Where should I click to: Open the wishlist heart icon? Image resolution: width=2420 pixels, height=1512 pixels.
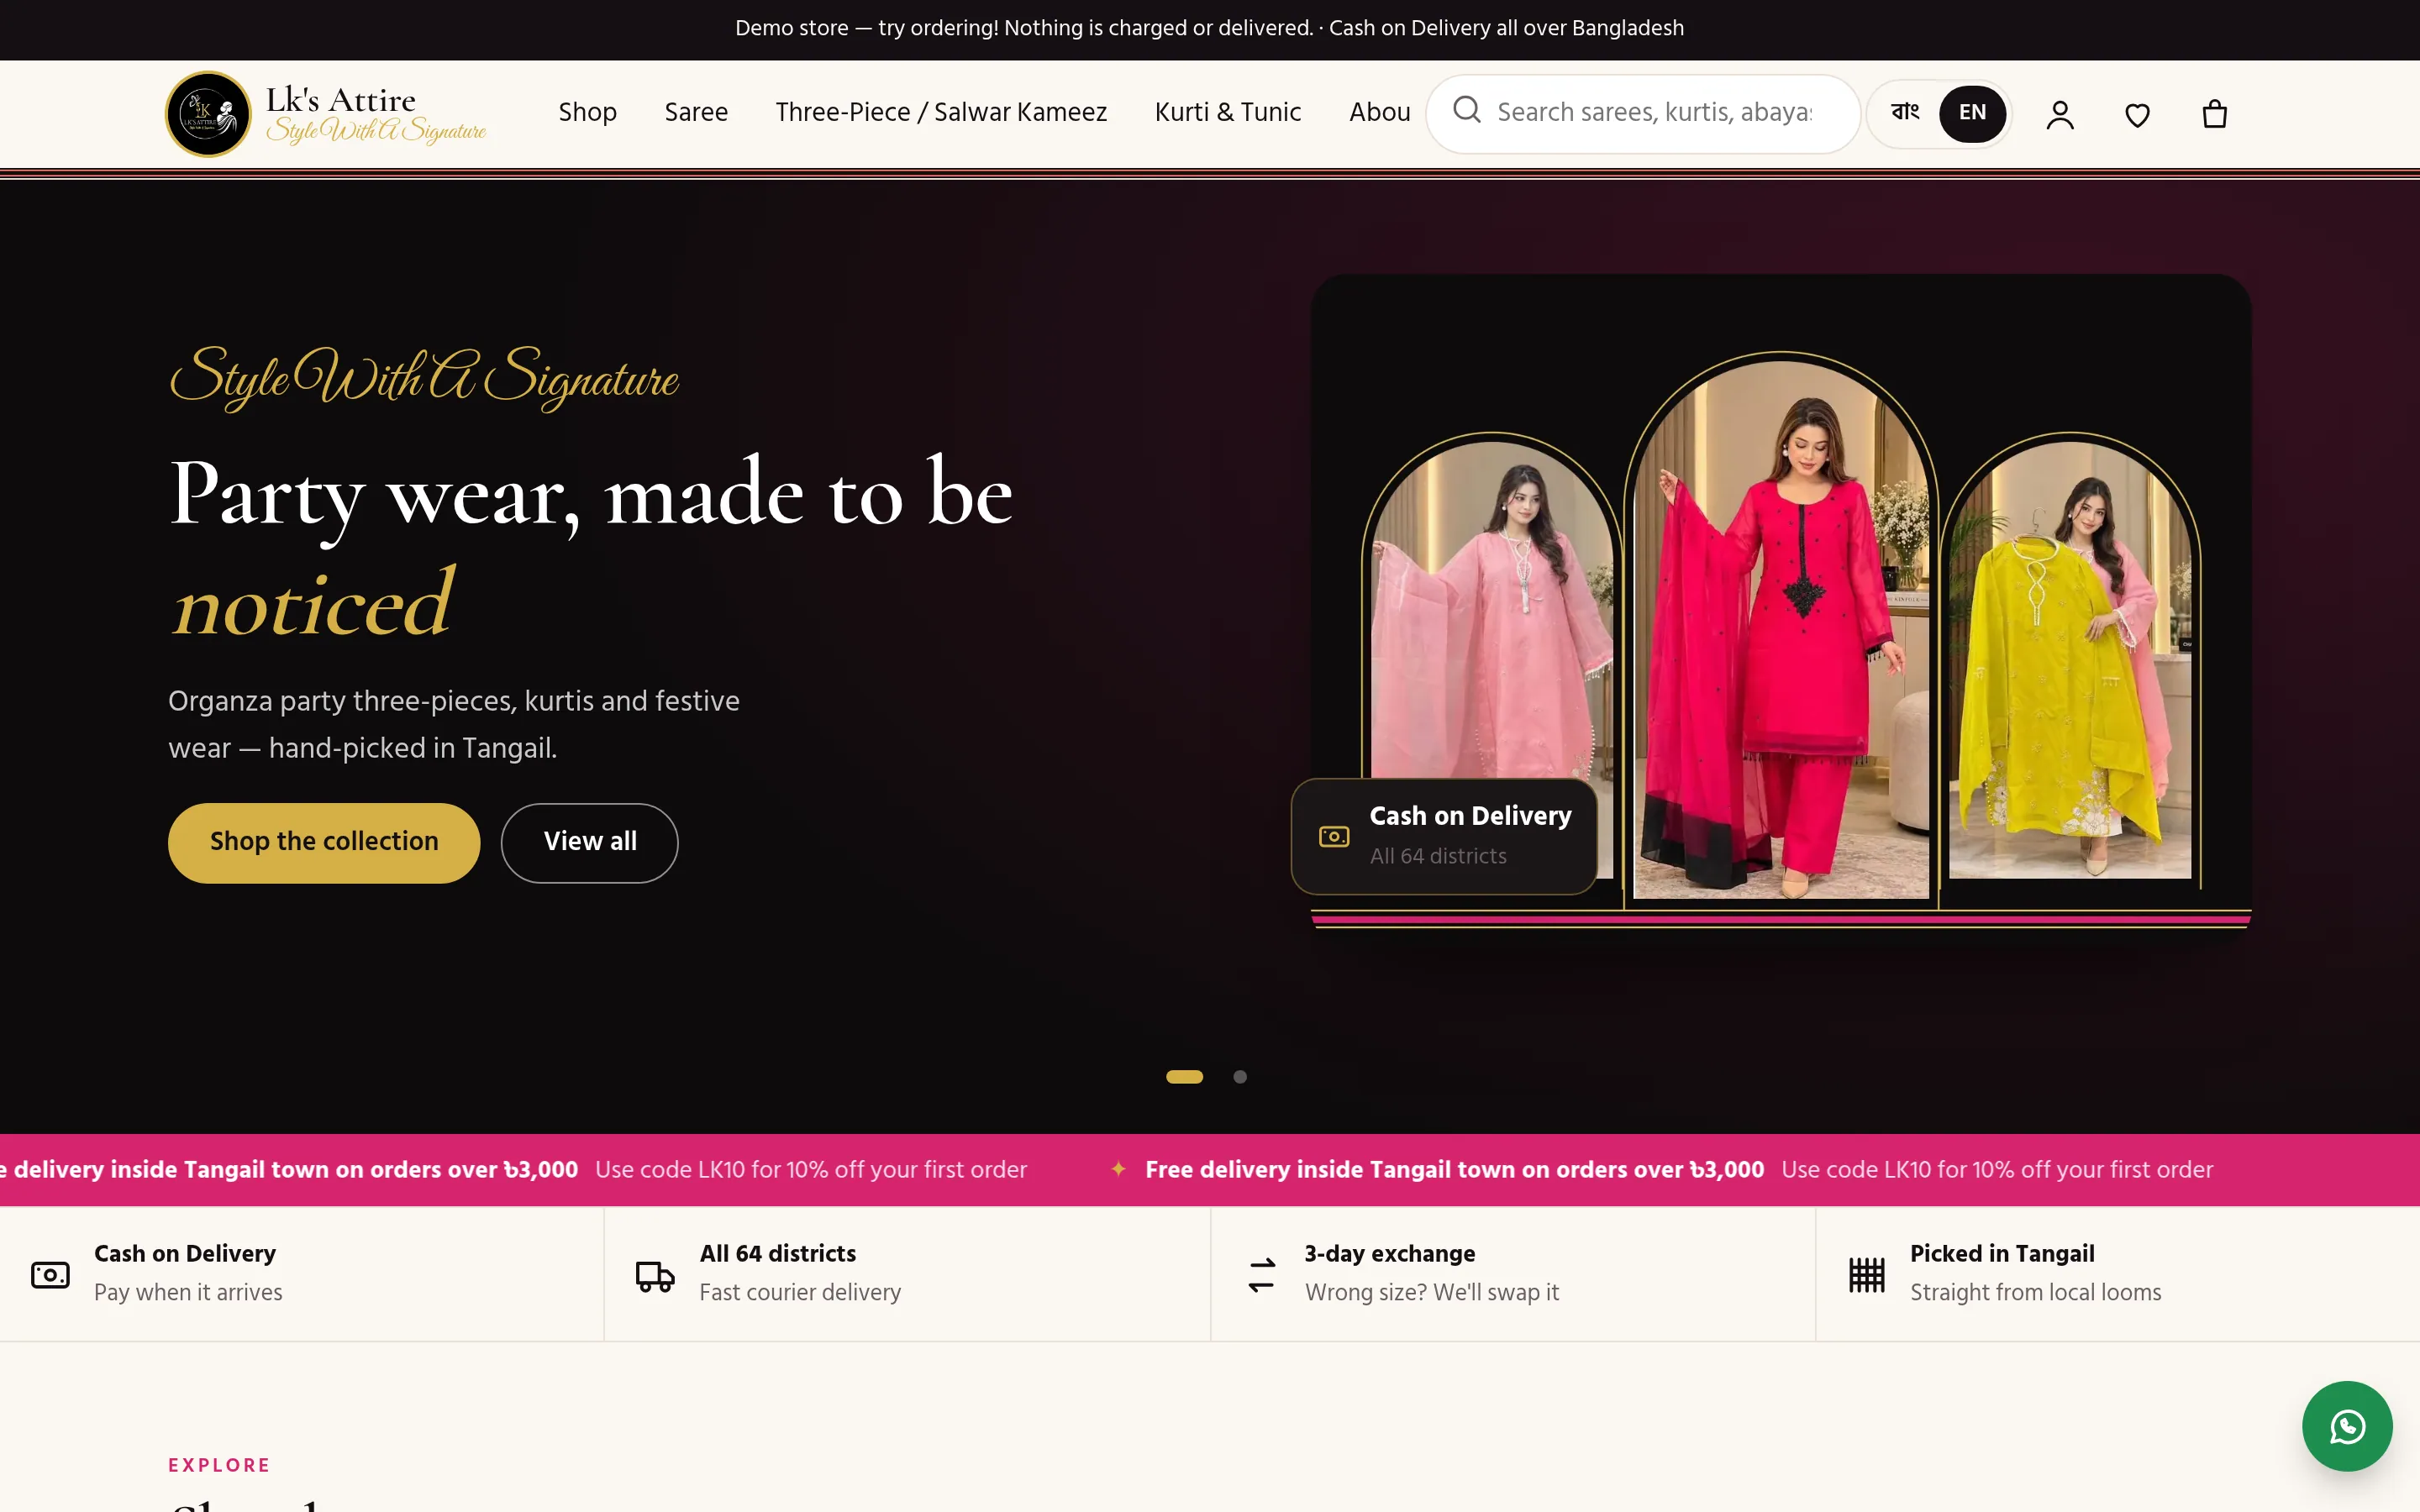[2137, 114]
